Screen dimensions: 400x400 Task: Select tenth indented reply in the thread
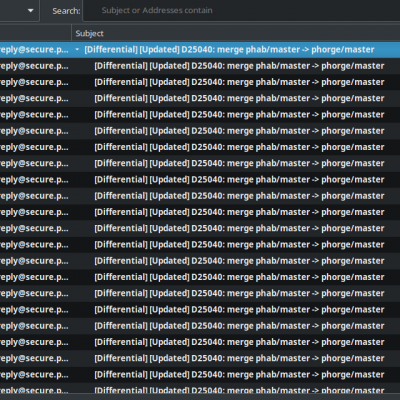click(200, 212)
